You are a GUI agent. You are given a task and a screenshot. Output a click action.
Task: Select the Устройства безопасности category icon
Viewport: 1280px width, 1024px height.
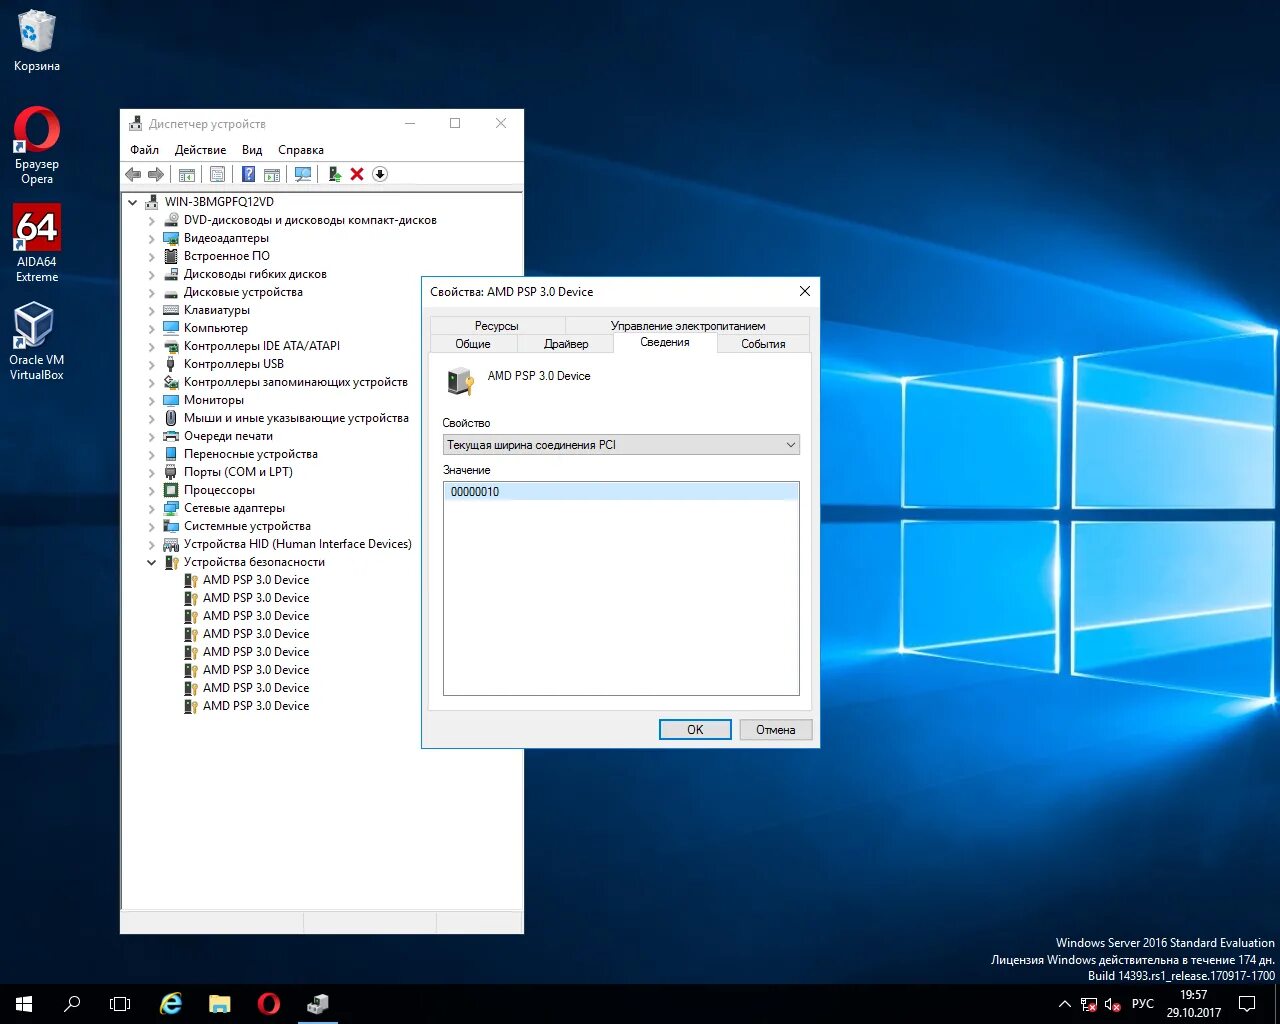(171, 562)
